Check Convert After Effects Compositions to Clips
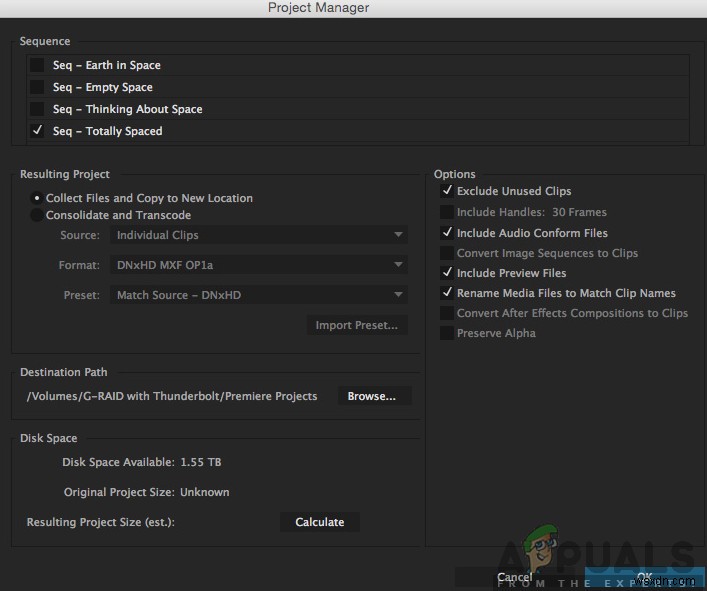Screen dimensions: 707x591 point(447,313)
